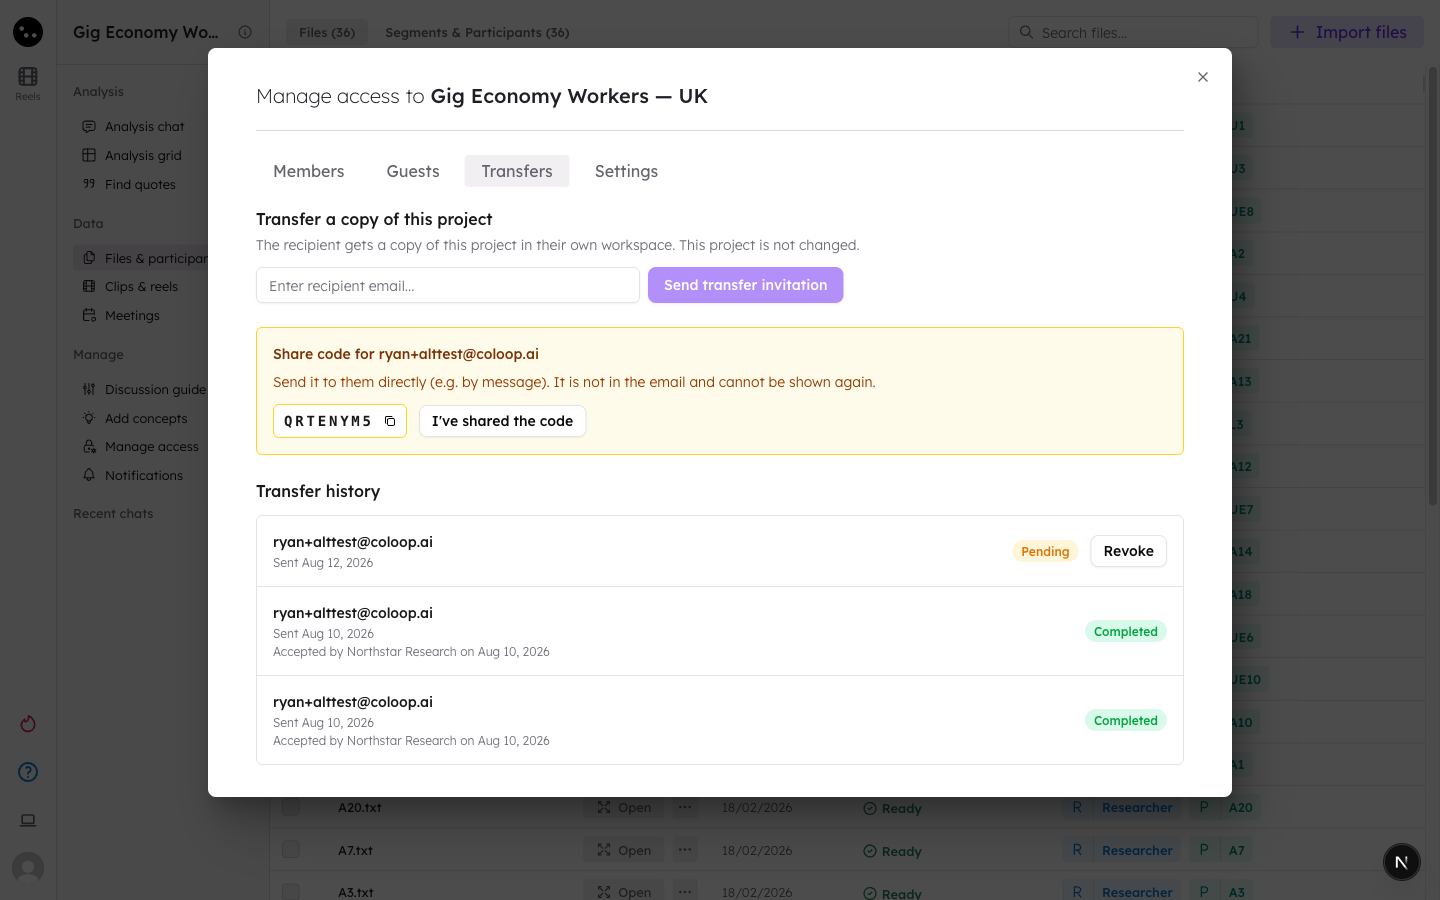Click the Manage access lock icon

click(x=89, y=446)
